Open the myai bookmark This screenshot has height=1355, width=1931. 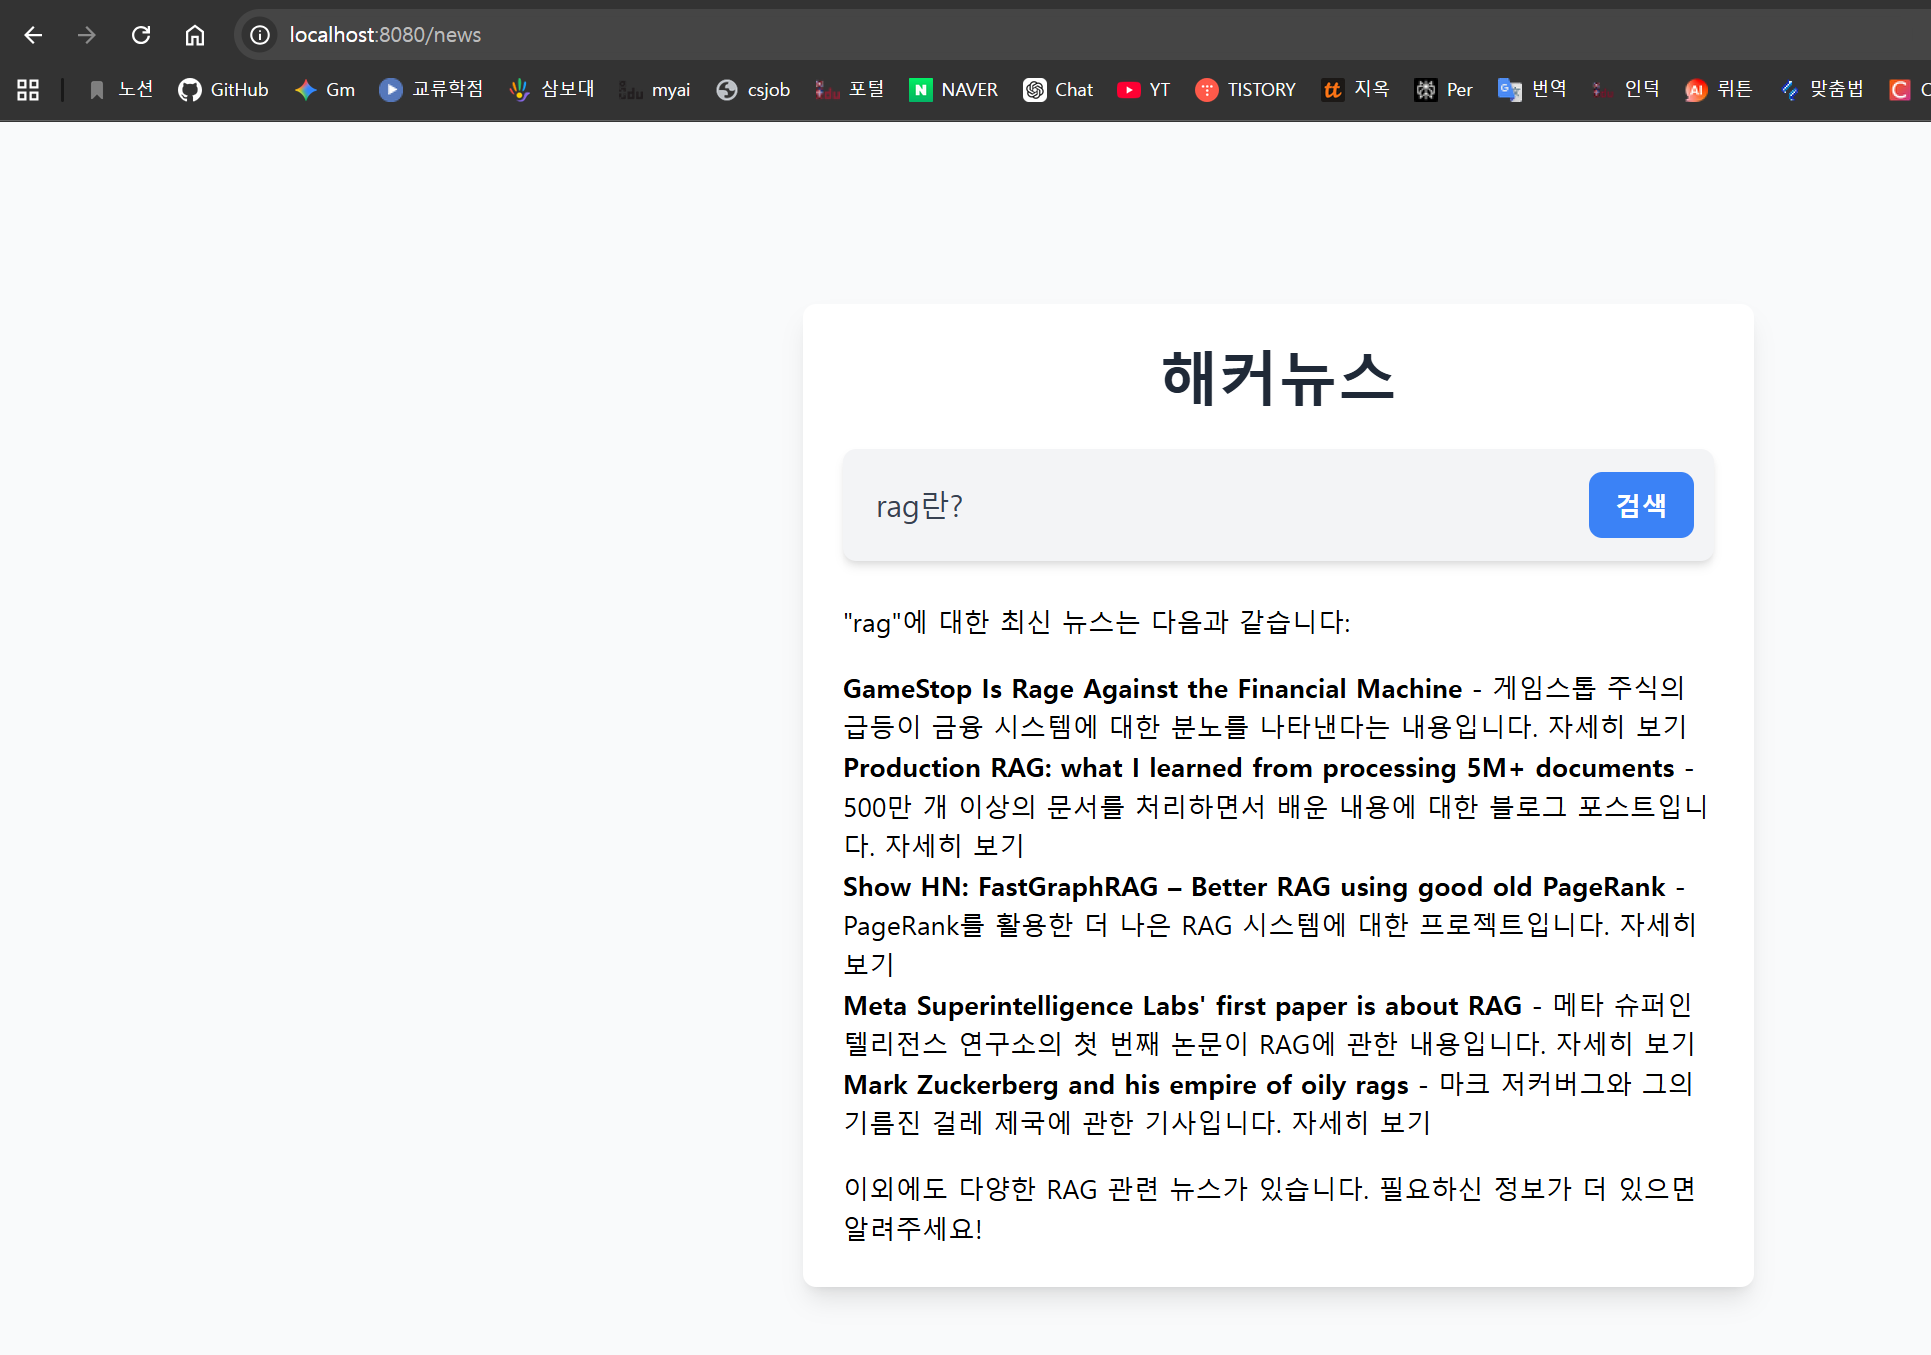pyautogui.click(x=655, y=90)
